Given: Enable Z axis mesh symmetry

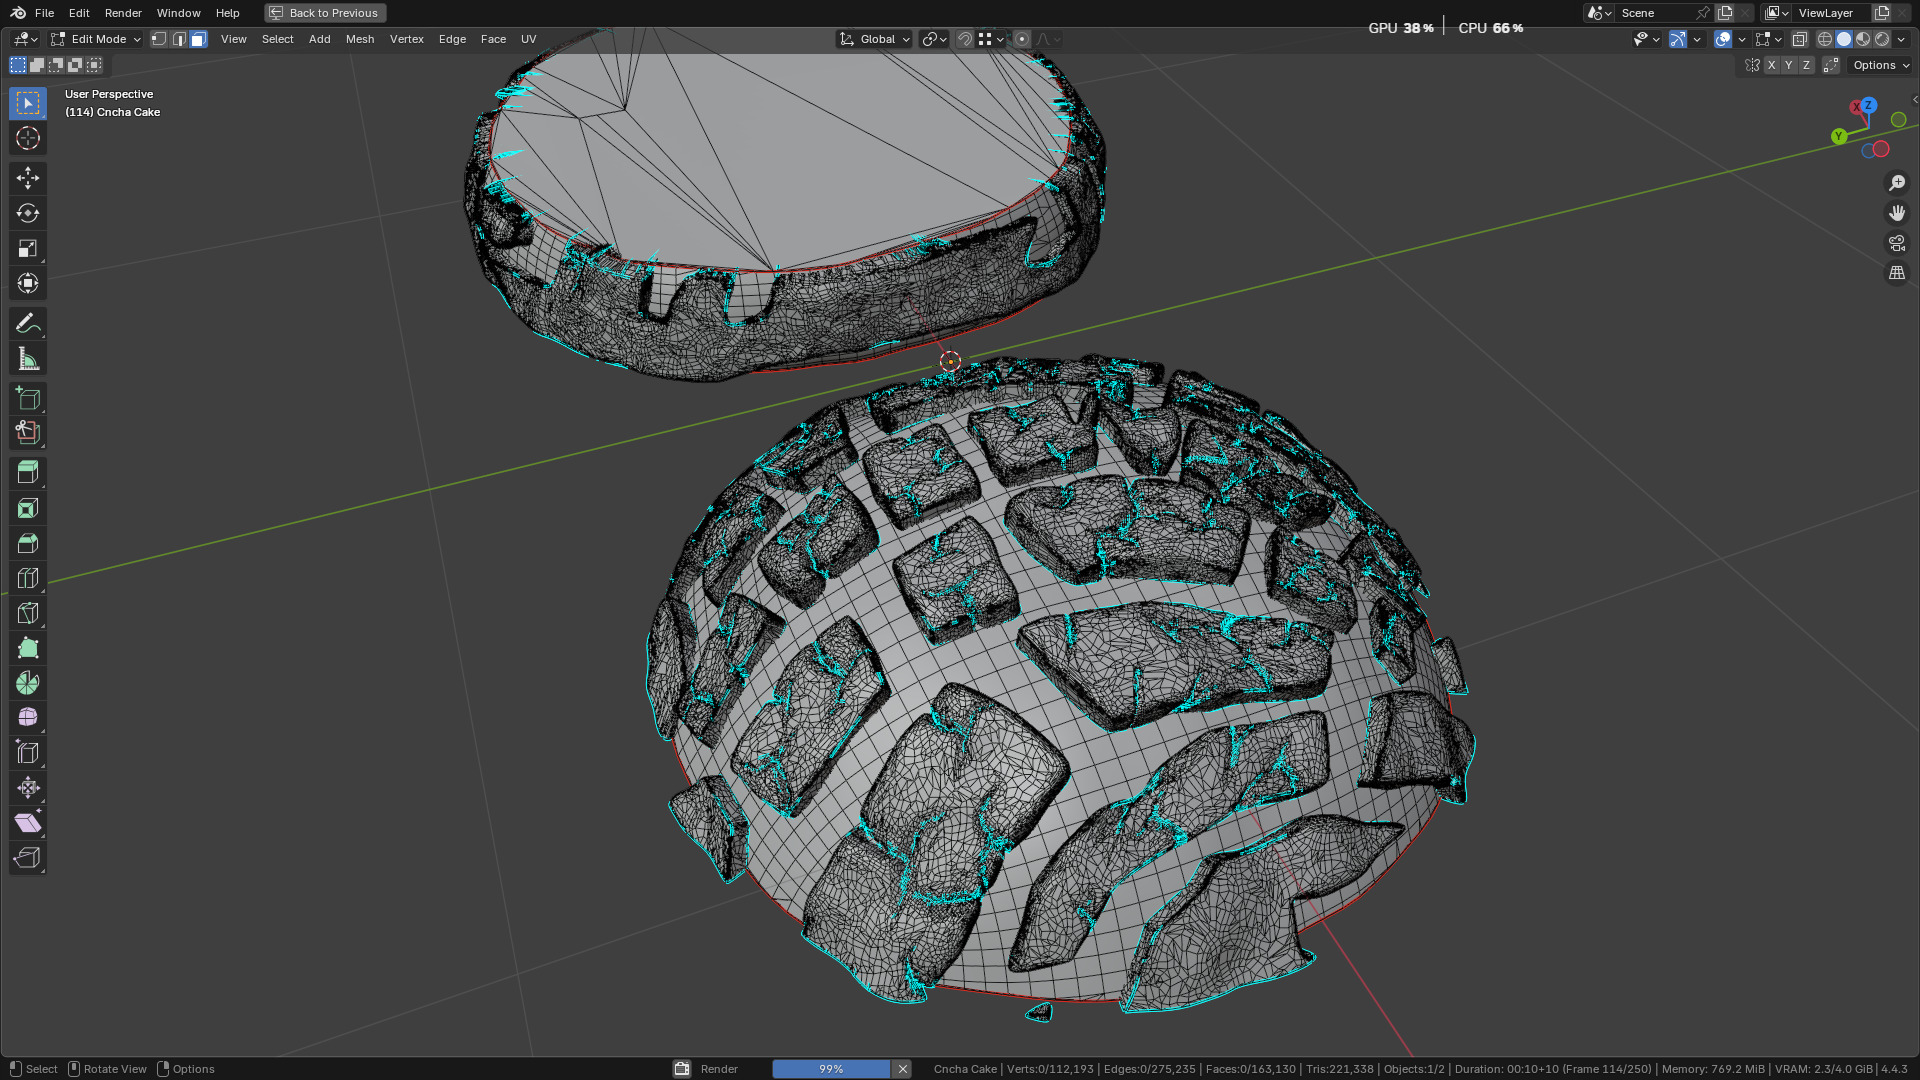Looking at the screenshot, I should pyautogui.click(x=1806, y=65).
